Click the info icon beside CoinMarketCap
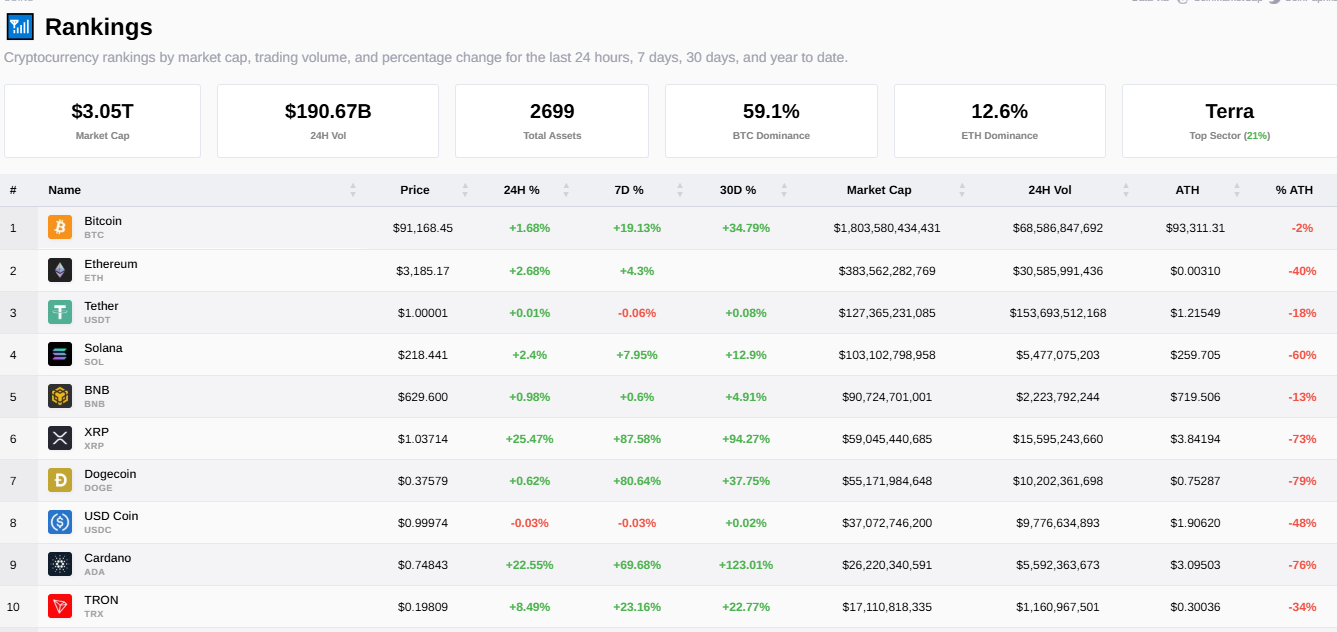 1182,3
